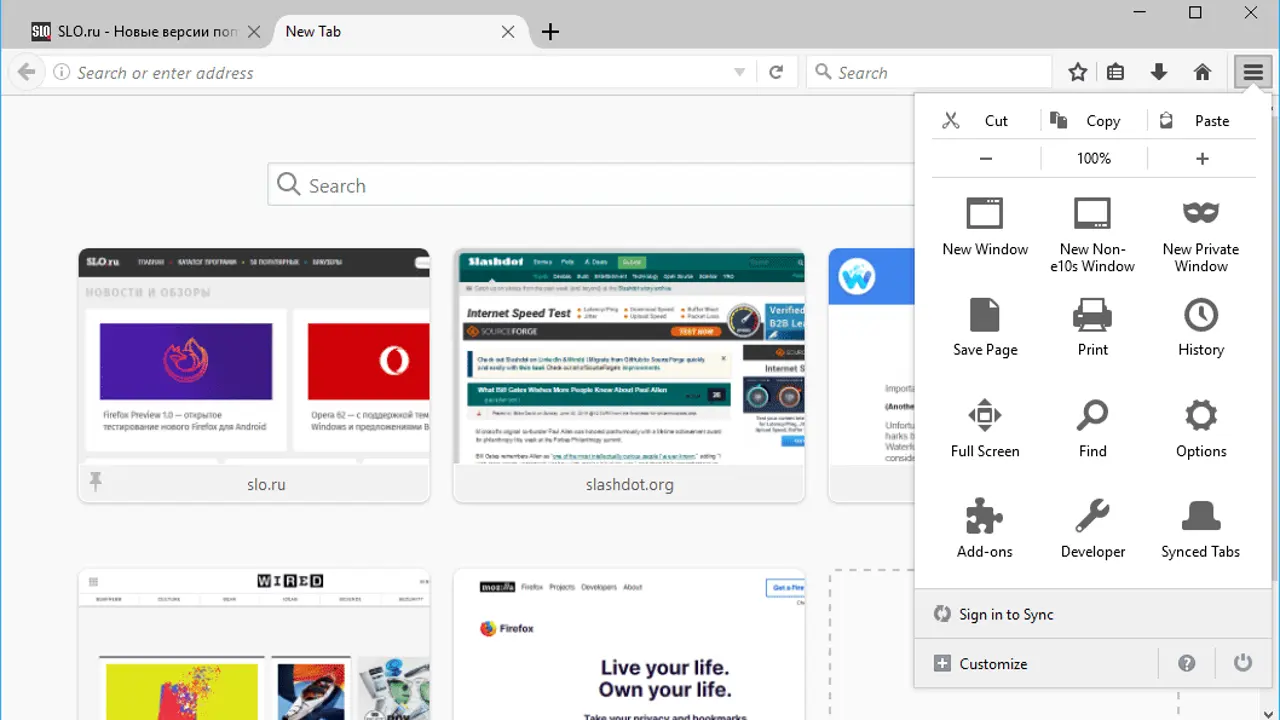
Task: Click the Options gear icon
Action: tap(1200, 415)
